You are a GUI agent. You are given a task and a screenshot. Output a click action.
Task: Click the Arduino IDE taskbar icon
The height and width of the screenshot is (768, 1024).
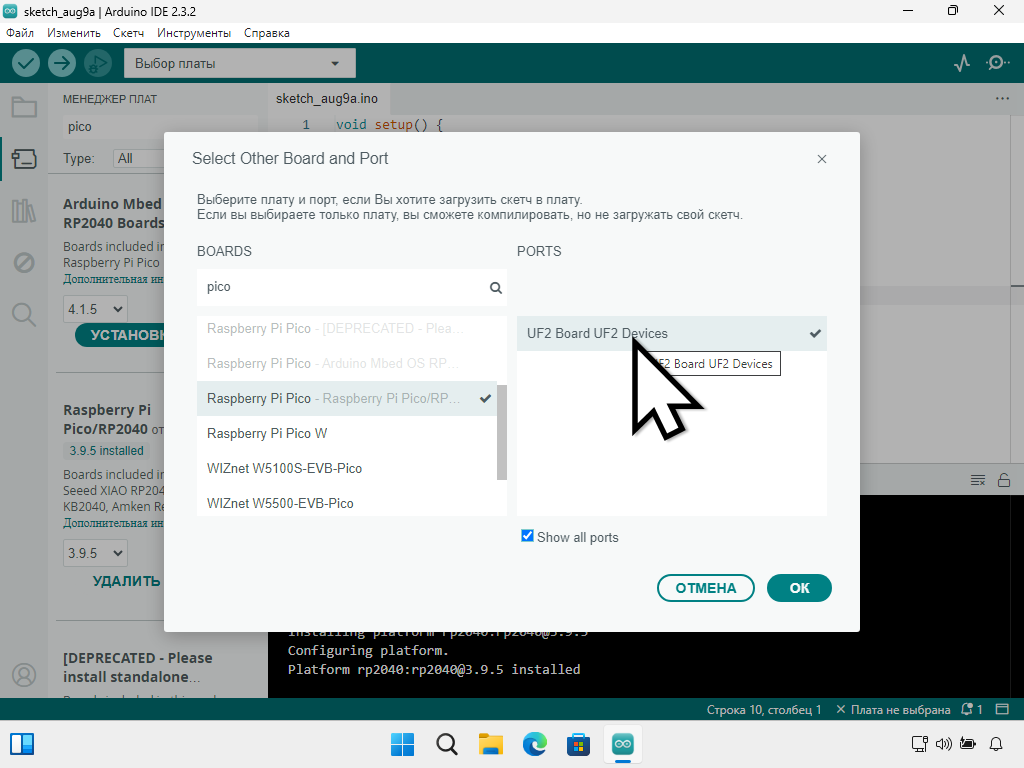(623, 744)
